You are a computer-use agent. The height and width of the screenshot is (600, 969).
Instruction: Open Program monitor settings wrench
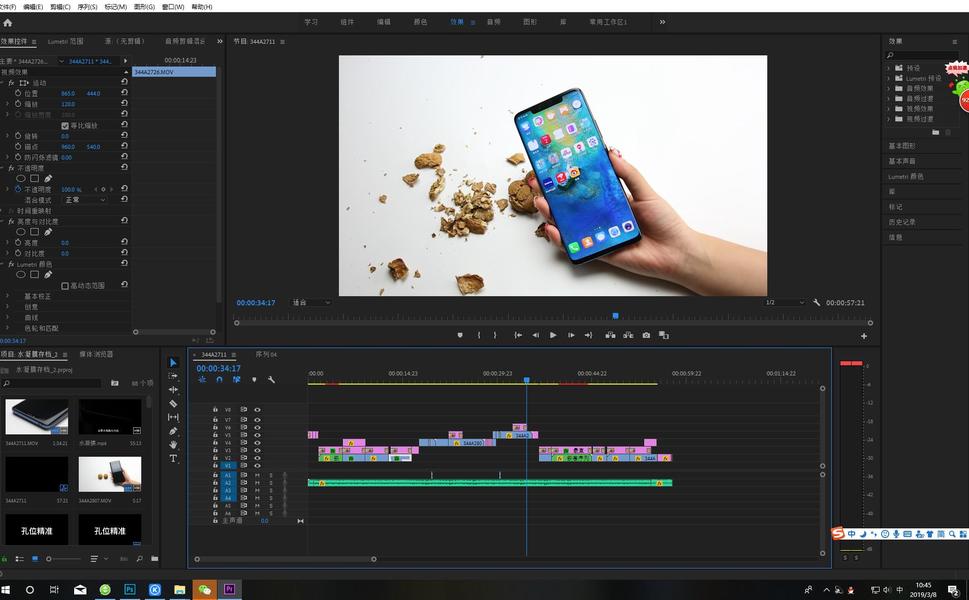[x=816, y=303]
